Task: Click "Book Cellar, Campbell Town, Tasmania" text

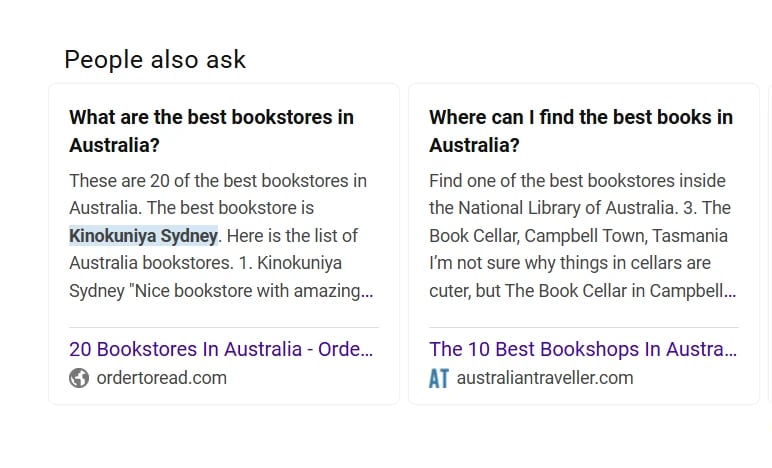Action: tap(578, 237)
